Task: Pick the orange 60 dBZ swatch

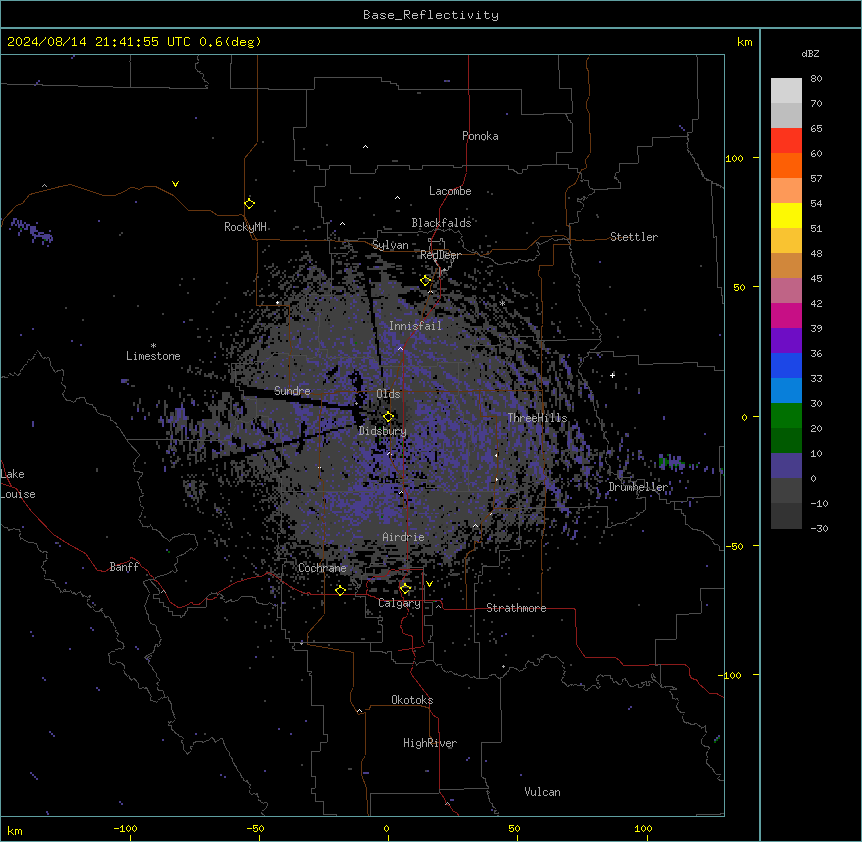Action: coord(786,165)
